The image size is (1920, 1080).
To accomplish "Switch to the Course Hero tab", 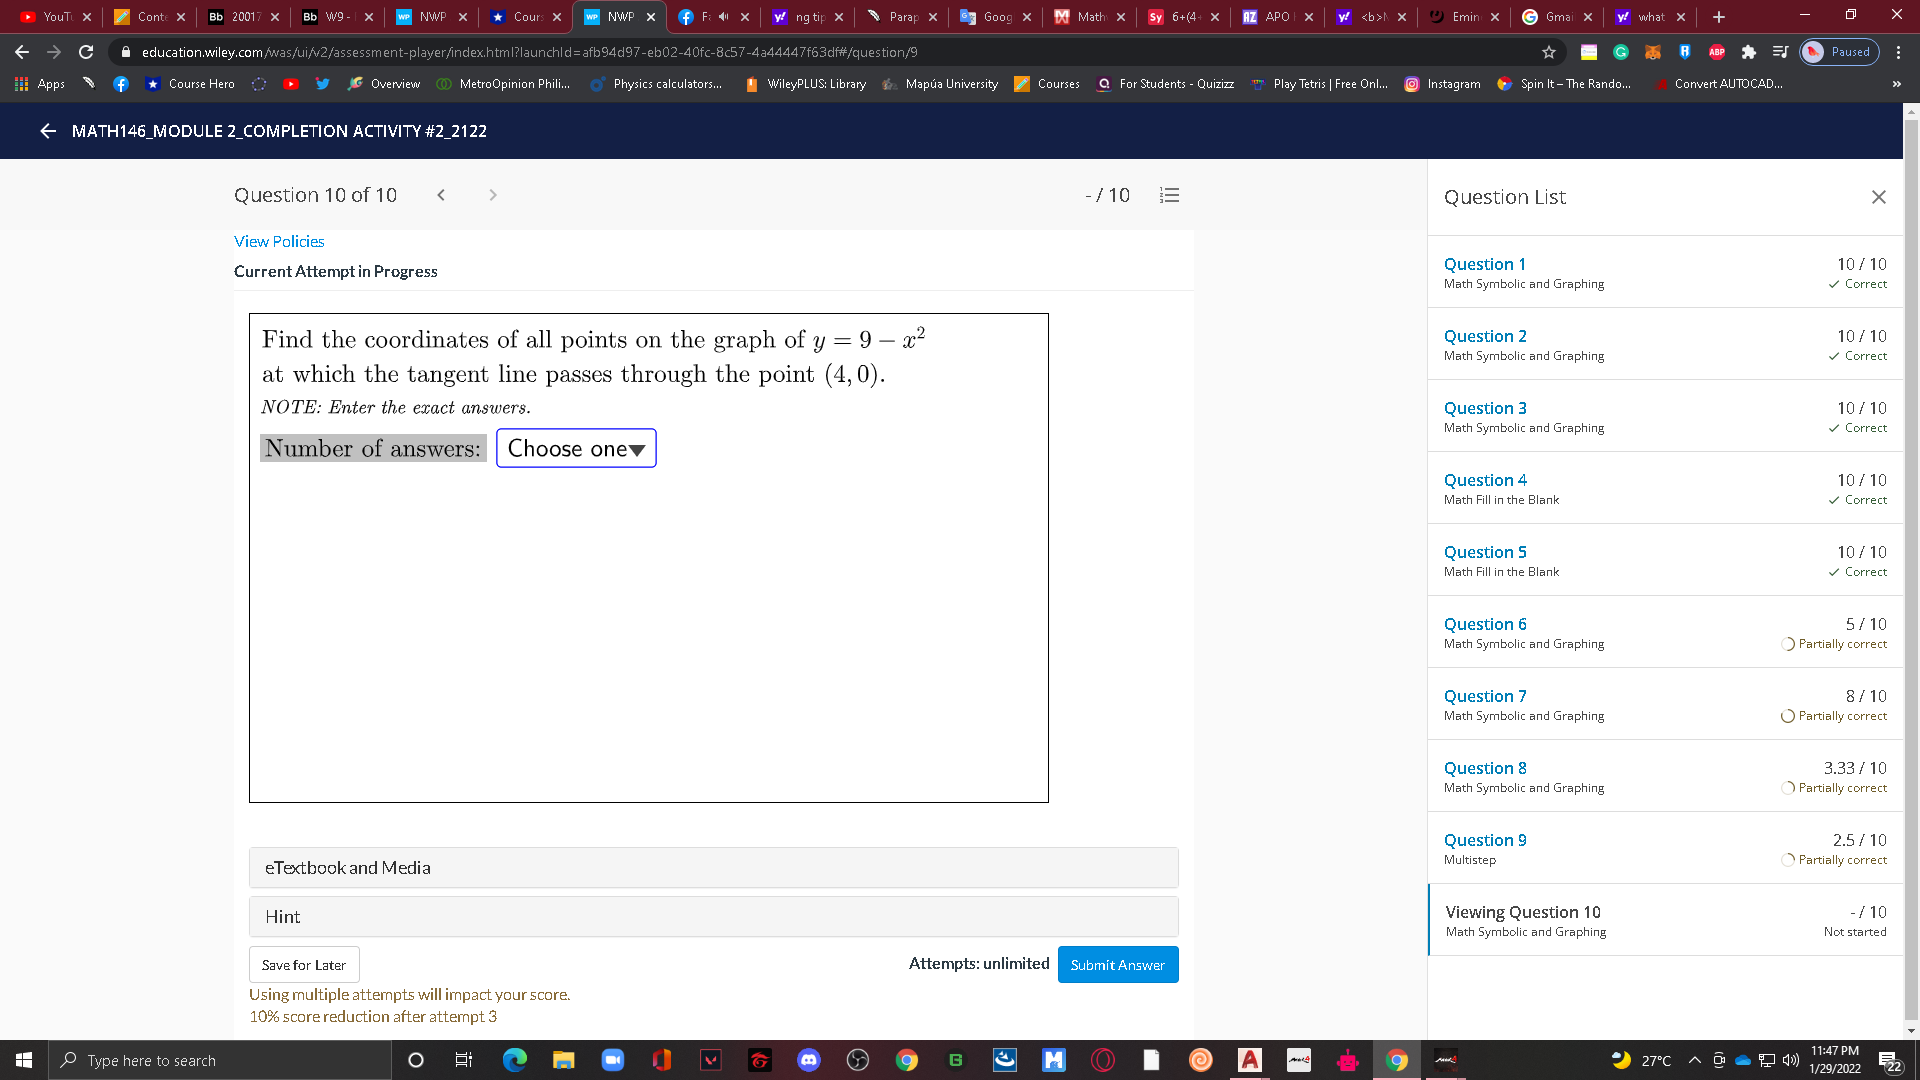I will pos(523,17).
